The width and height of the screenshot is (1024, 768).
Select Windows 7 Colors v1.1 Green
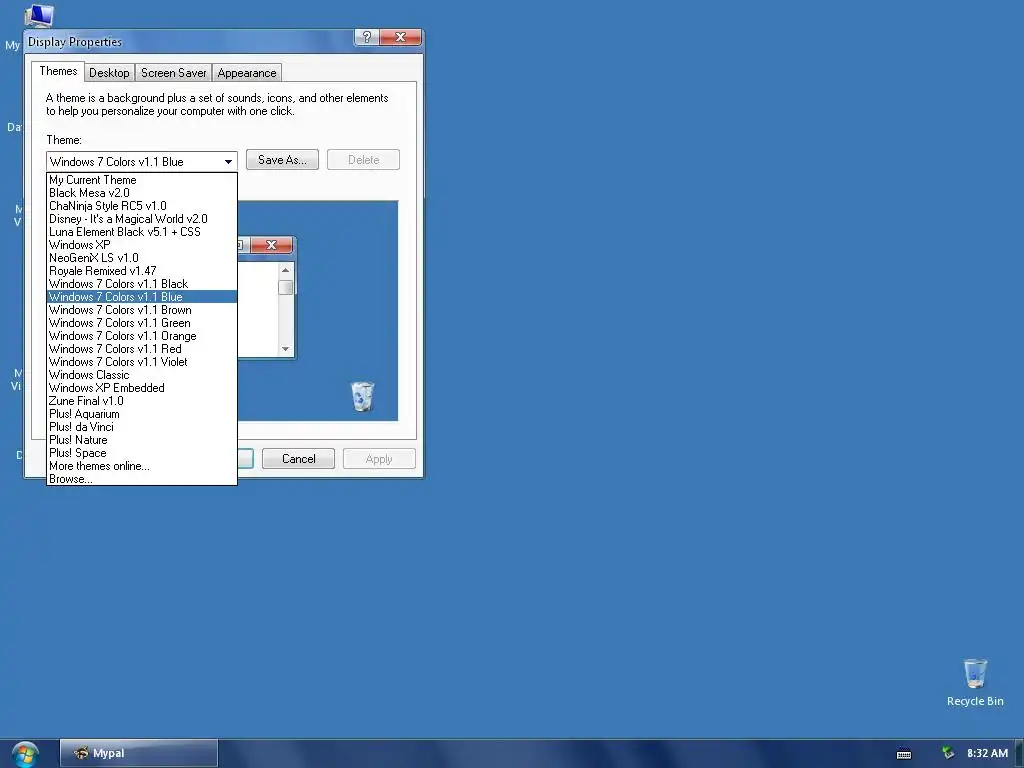142,323
